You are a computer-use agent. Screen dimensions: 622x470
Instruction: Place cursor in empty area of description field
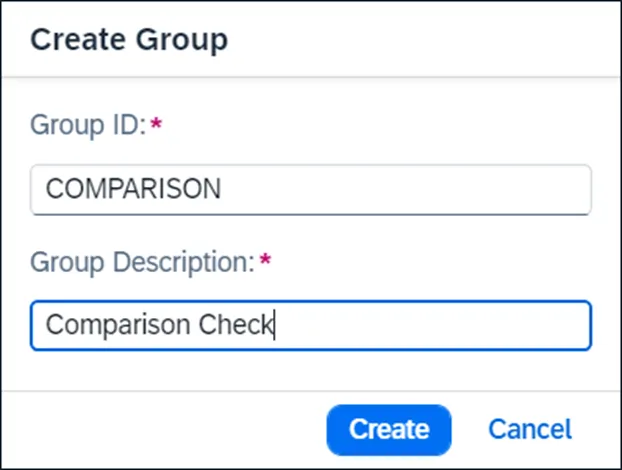point(440,325)
